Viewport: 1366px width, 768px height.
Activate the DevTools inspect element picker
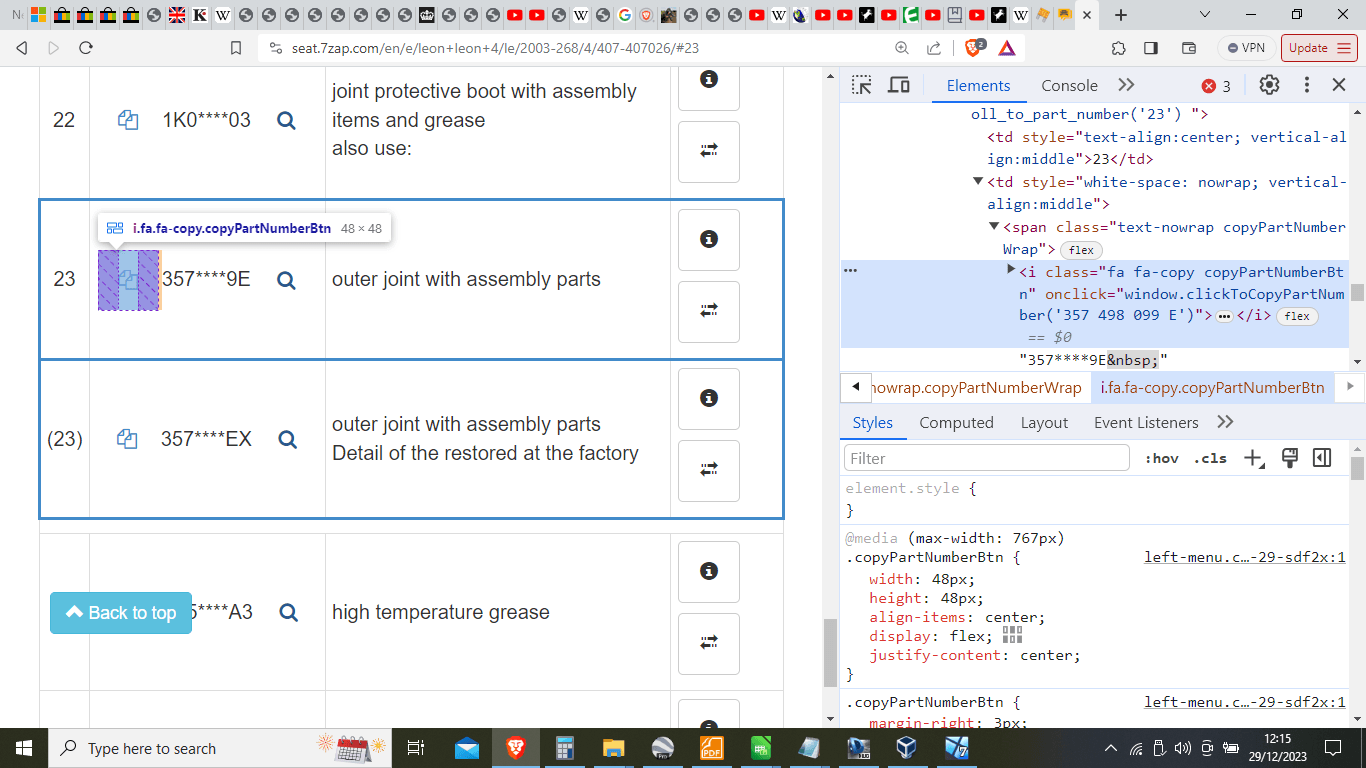click(861, 86)
